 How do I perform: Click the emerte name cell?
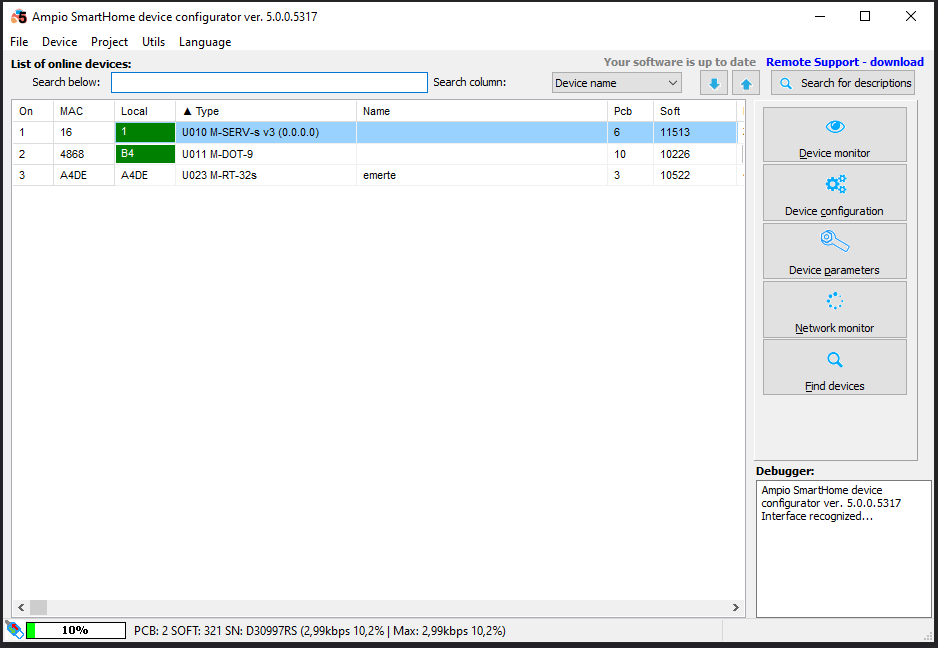(482, 175)
